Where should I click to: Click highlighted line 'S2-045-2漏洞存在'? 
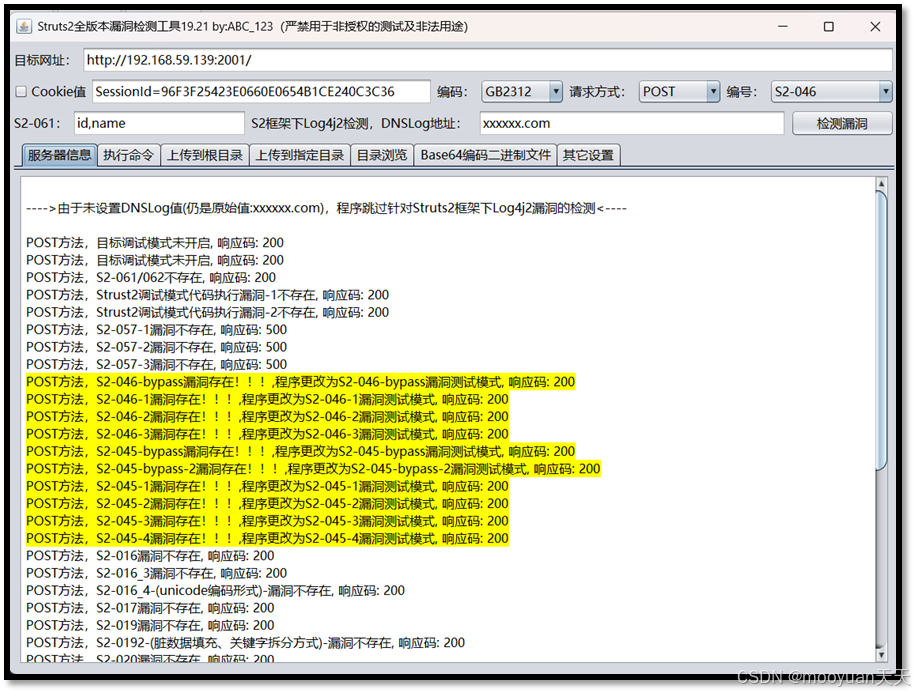[267, 504]
